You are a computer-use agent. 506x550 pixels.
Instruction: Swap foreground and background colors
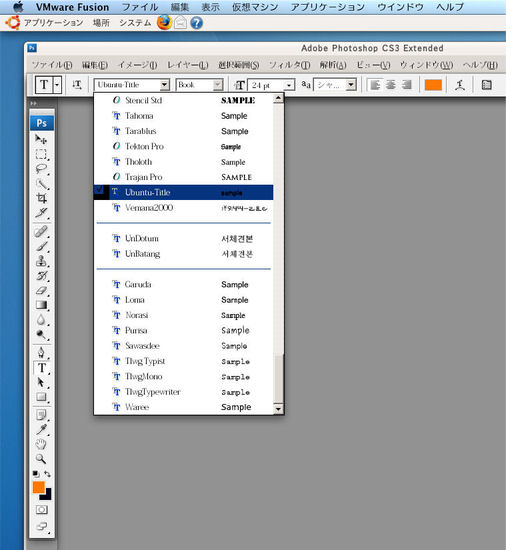point(47,474)
